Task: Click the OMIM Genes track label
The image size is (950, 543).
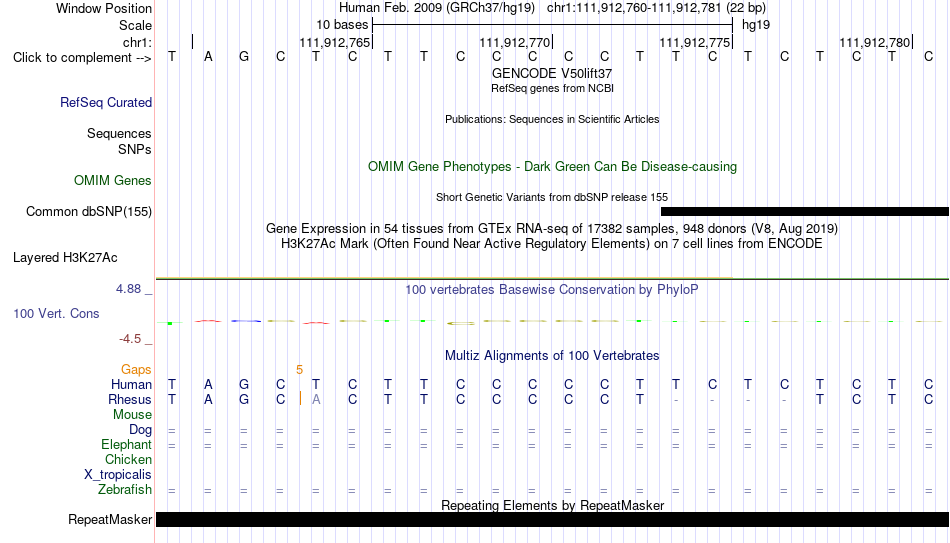Action: tap(113, 181)
